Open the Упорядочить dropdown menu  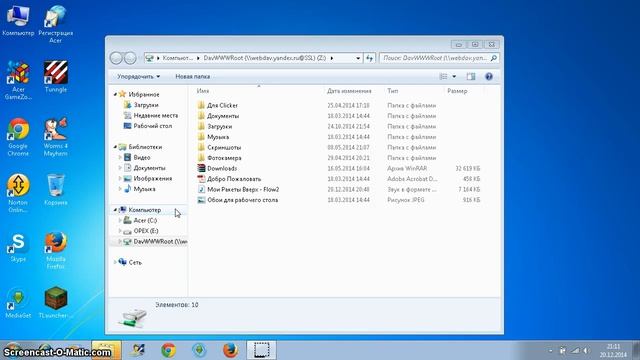coord(138,76)
